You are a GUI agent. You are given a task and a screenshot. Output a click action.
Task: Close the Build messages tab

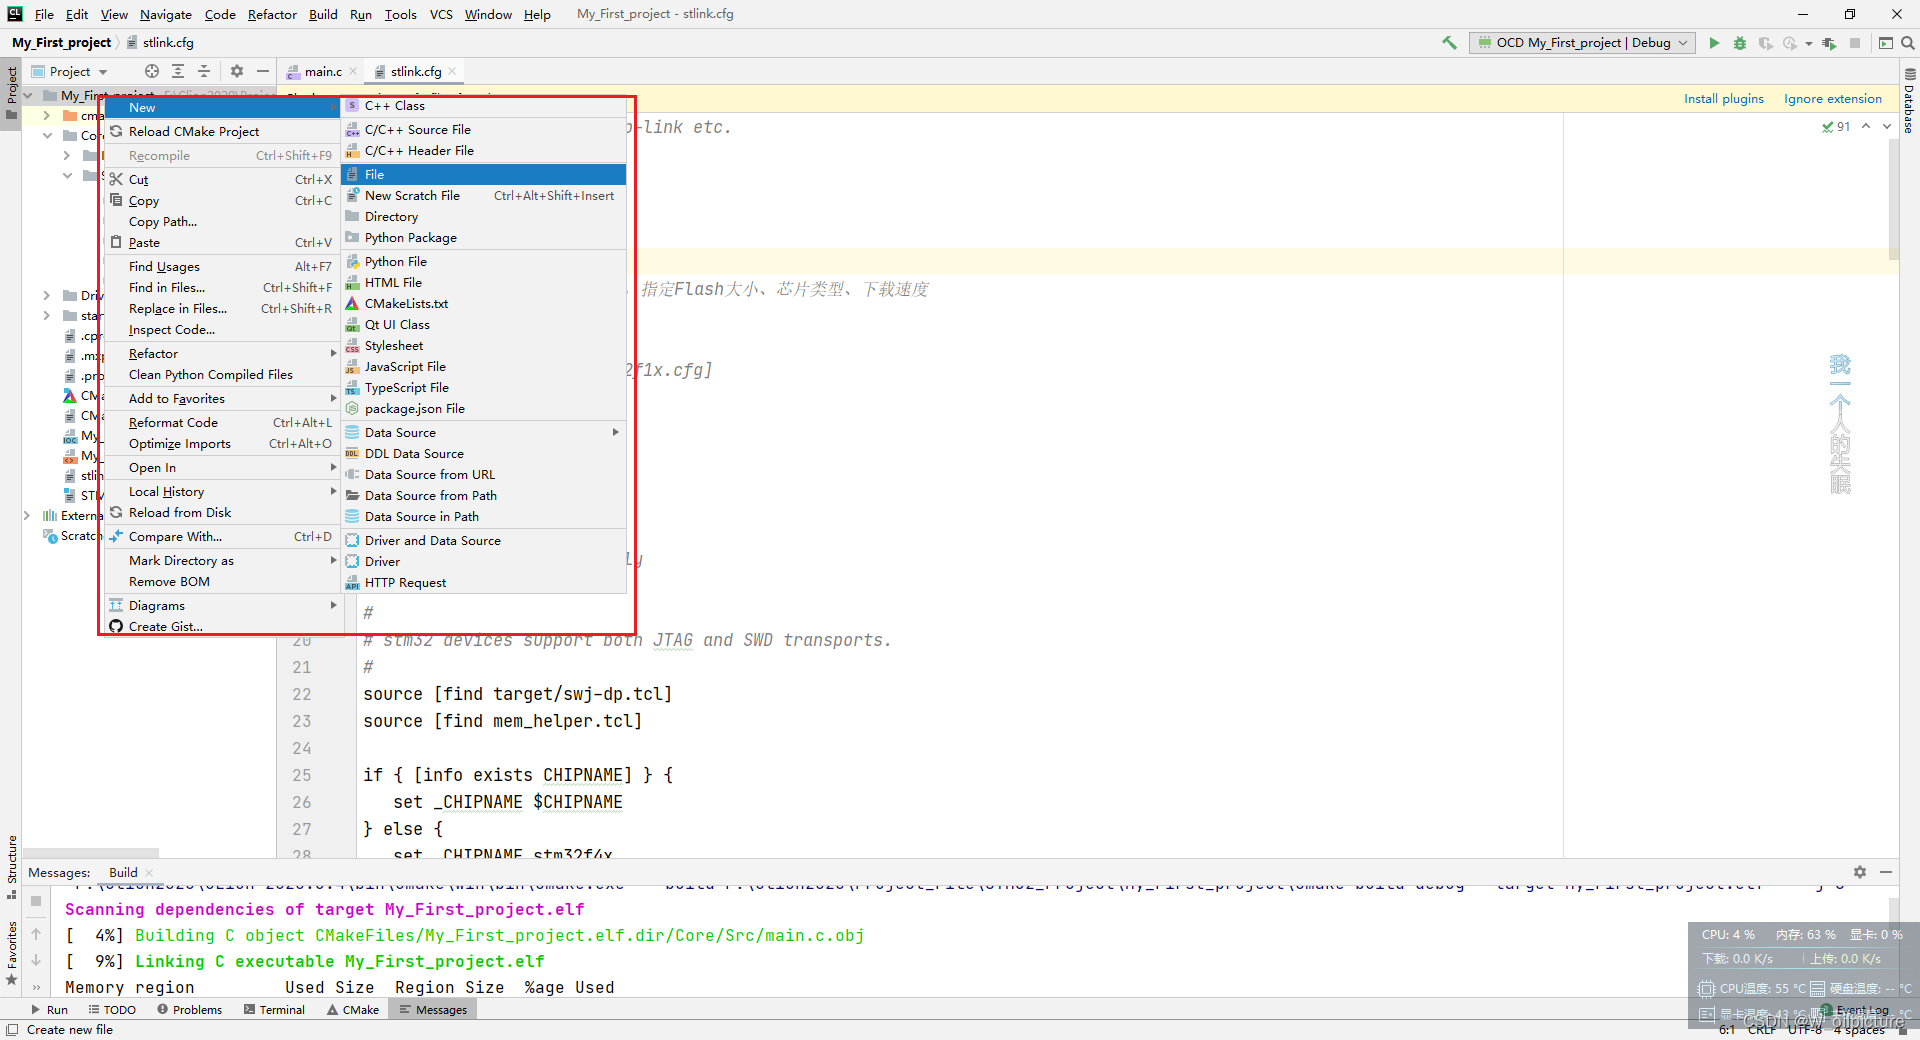coord(149,873)
